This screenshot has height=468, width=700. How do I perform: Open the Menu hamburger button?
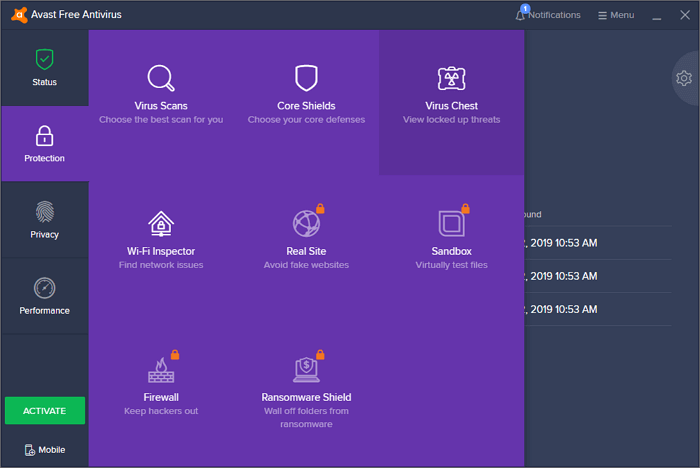(x=616, y=15)
